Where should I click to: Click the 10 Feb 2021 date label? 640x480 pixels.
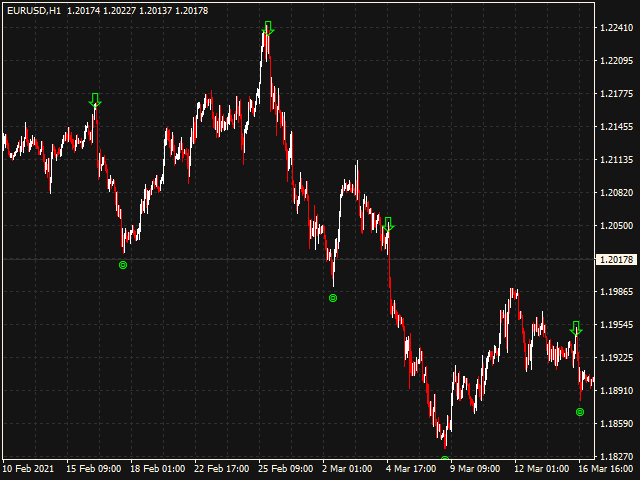click(x=28, y=469)
